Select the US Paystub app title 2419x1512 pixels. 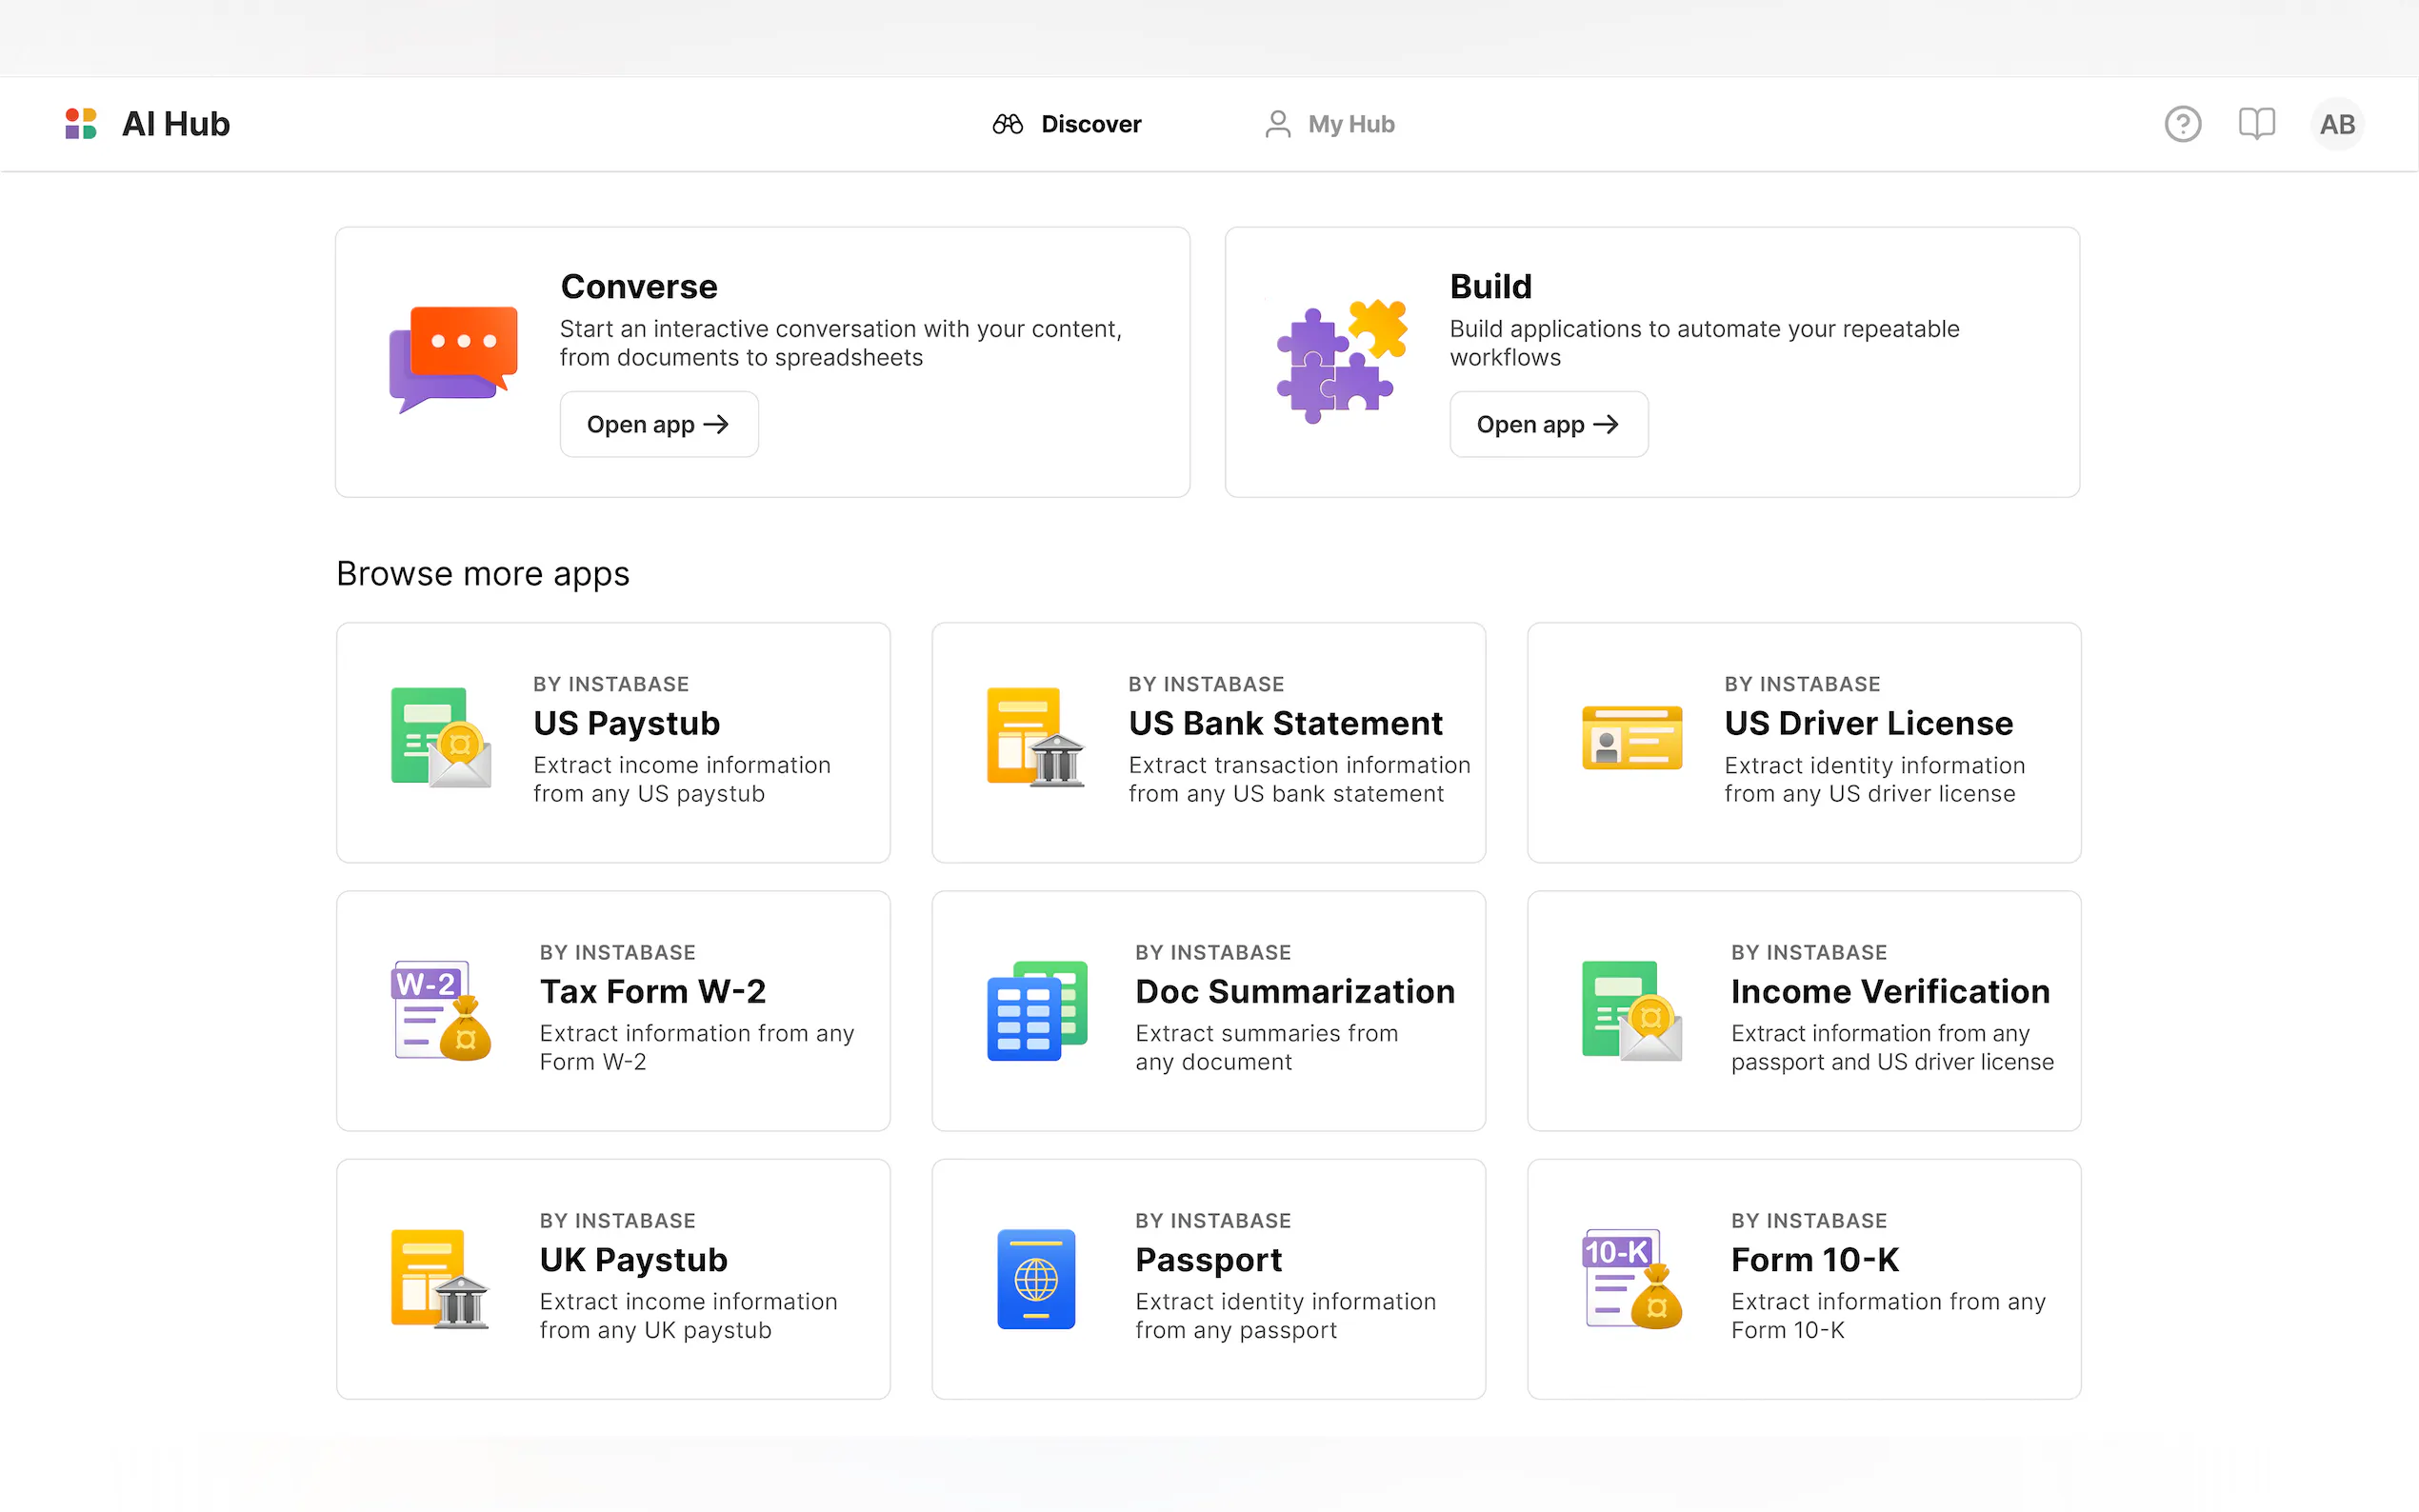click(626, 723)
